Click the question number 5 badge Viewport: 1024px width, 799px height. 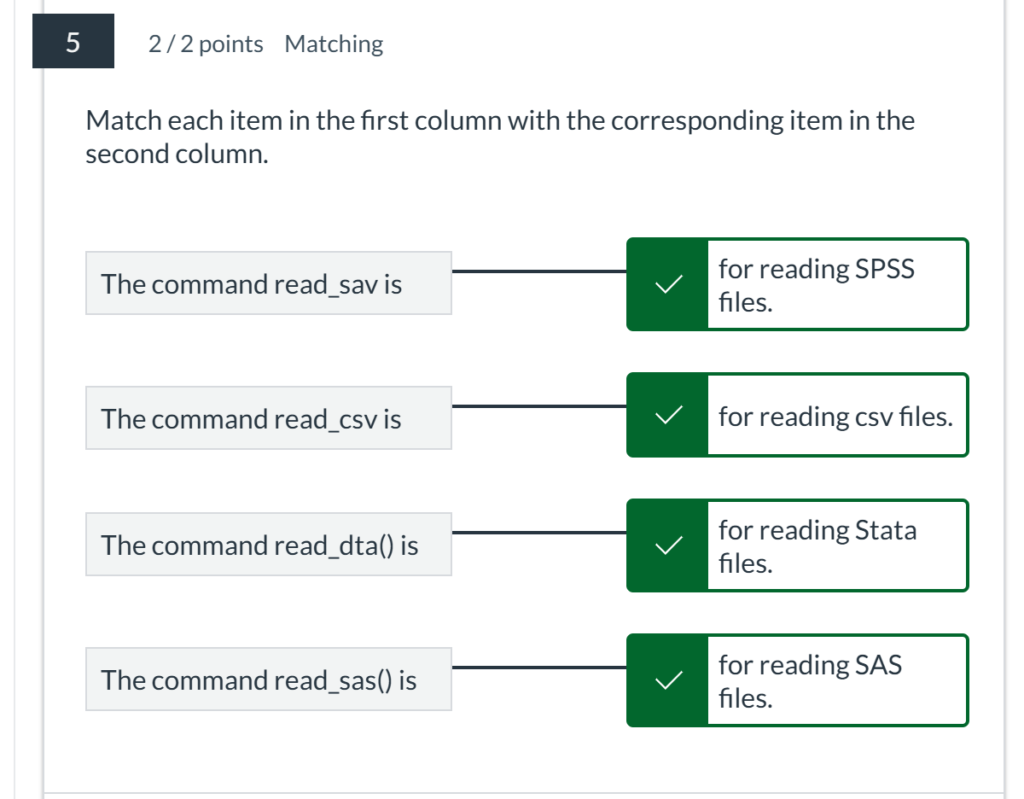[72, 42]
